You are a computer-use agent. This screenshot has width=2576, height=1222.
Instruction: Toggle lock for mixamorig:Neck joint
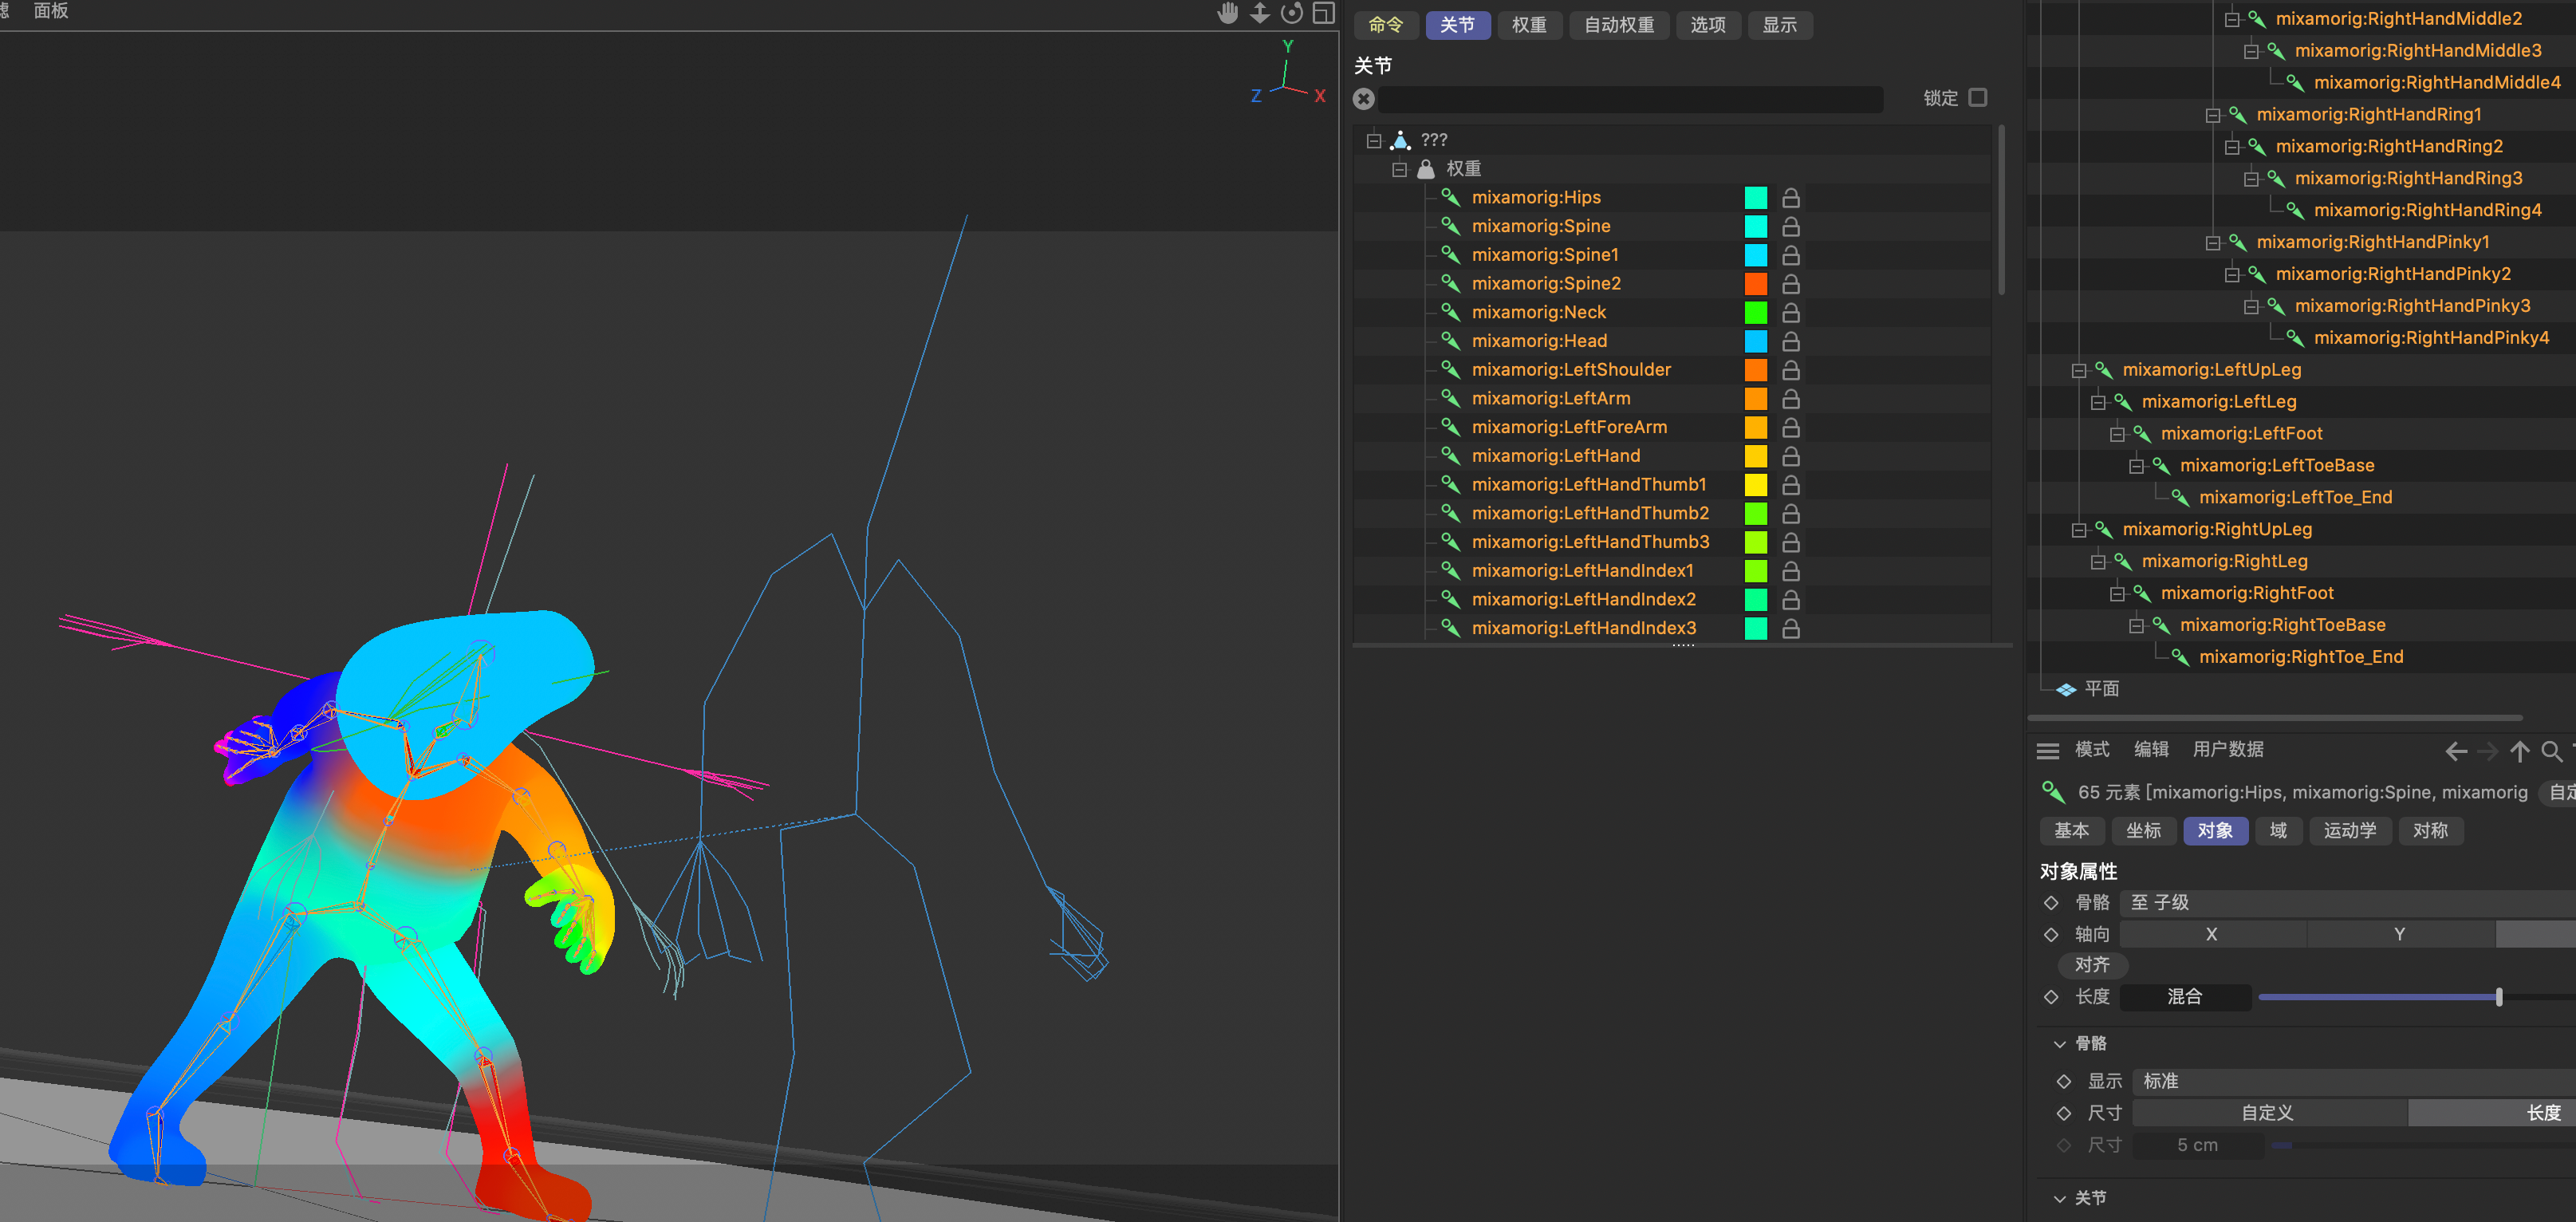tap(1790, 313)
